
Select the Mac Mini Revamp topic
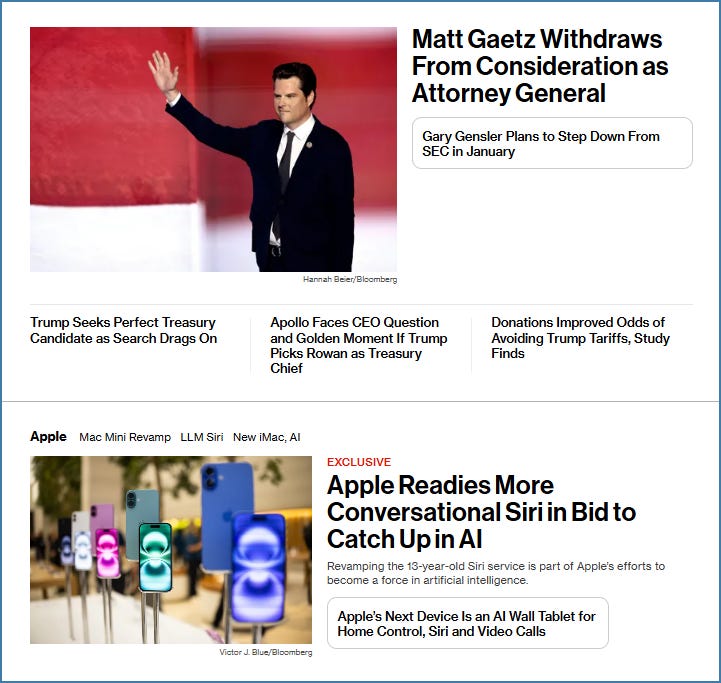point(125,437)
